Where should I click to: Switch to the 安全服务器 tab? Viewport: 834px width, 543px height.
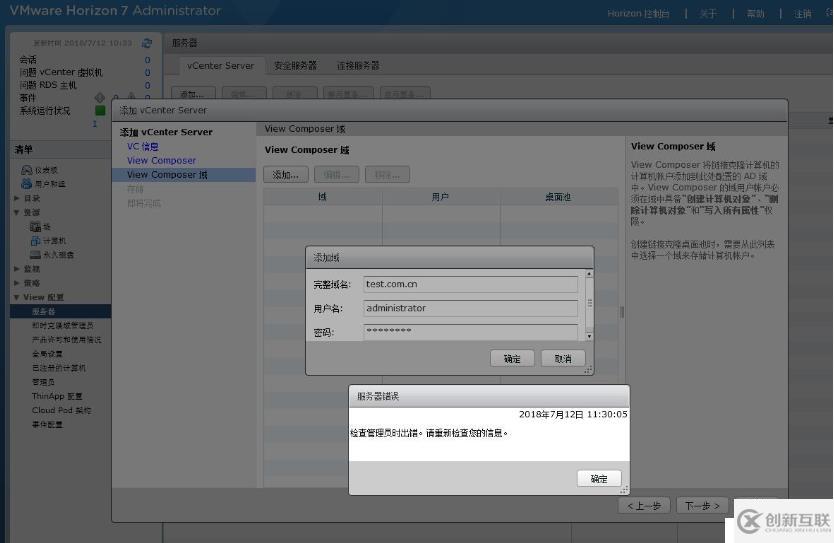(x=295, y=66)
